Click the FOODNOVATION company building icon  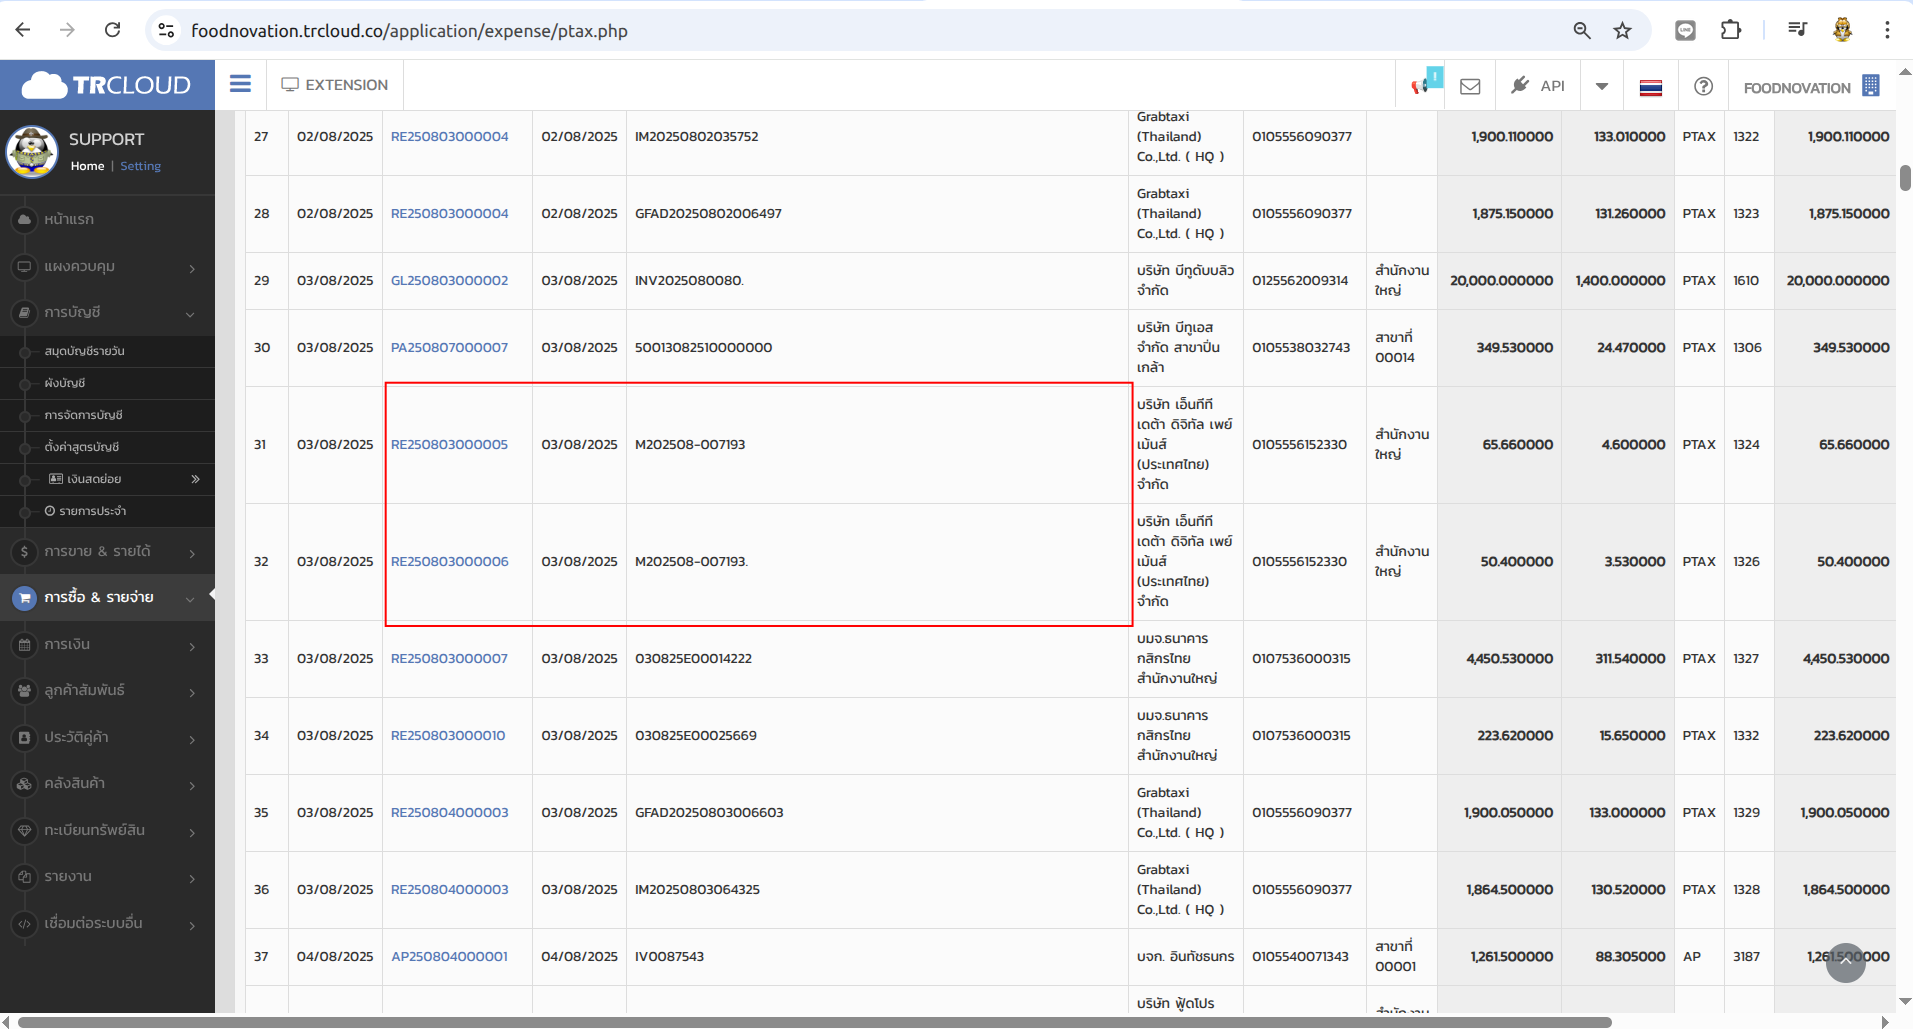pos(1870,86)
